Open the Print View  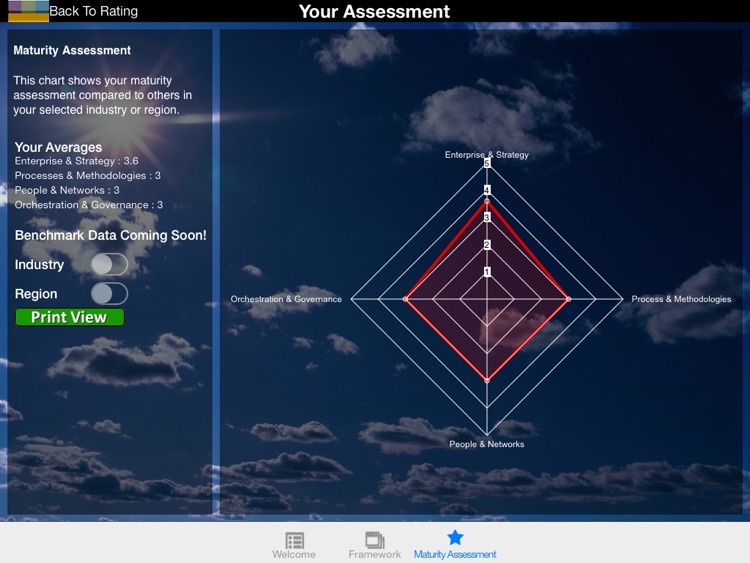click(70, 317)
